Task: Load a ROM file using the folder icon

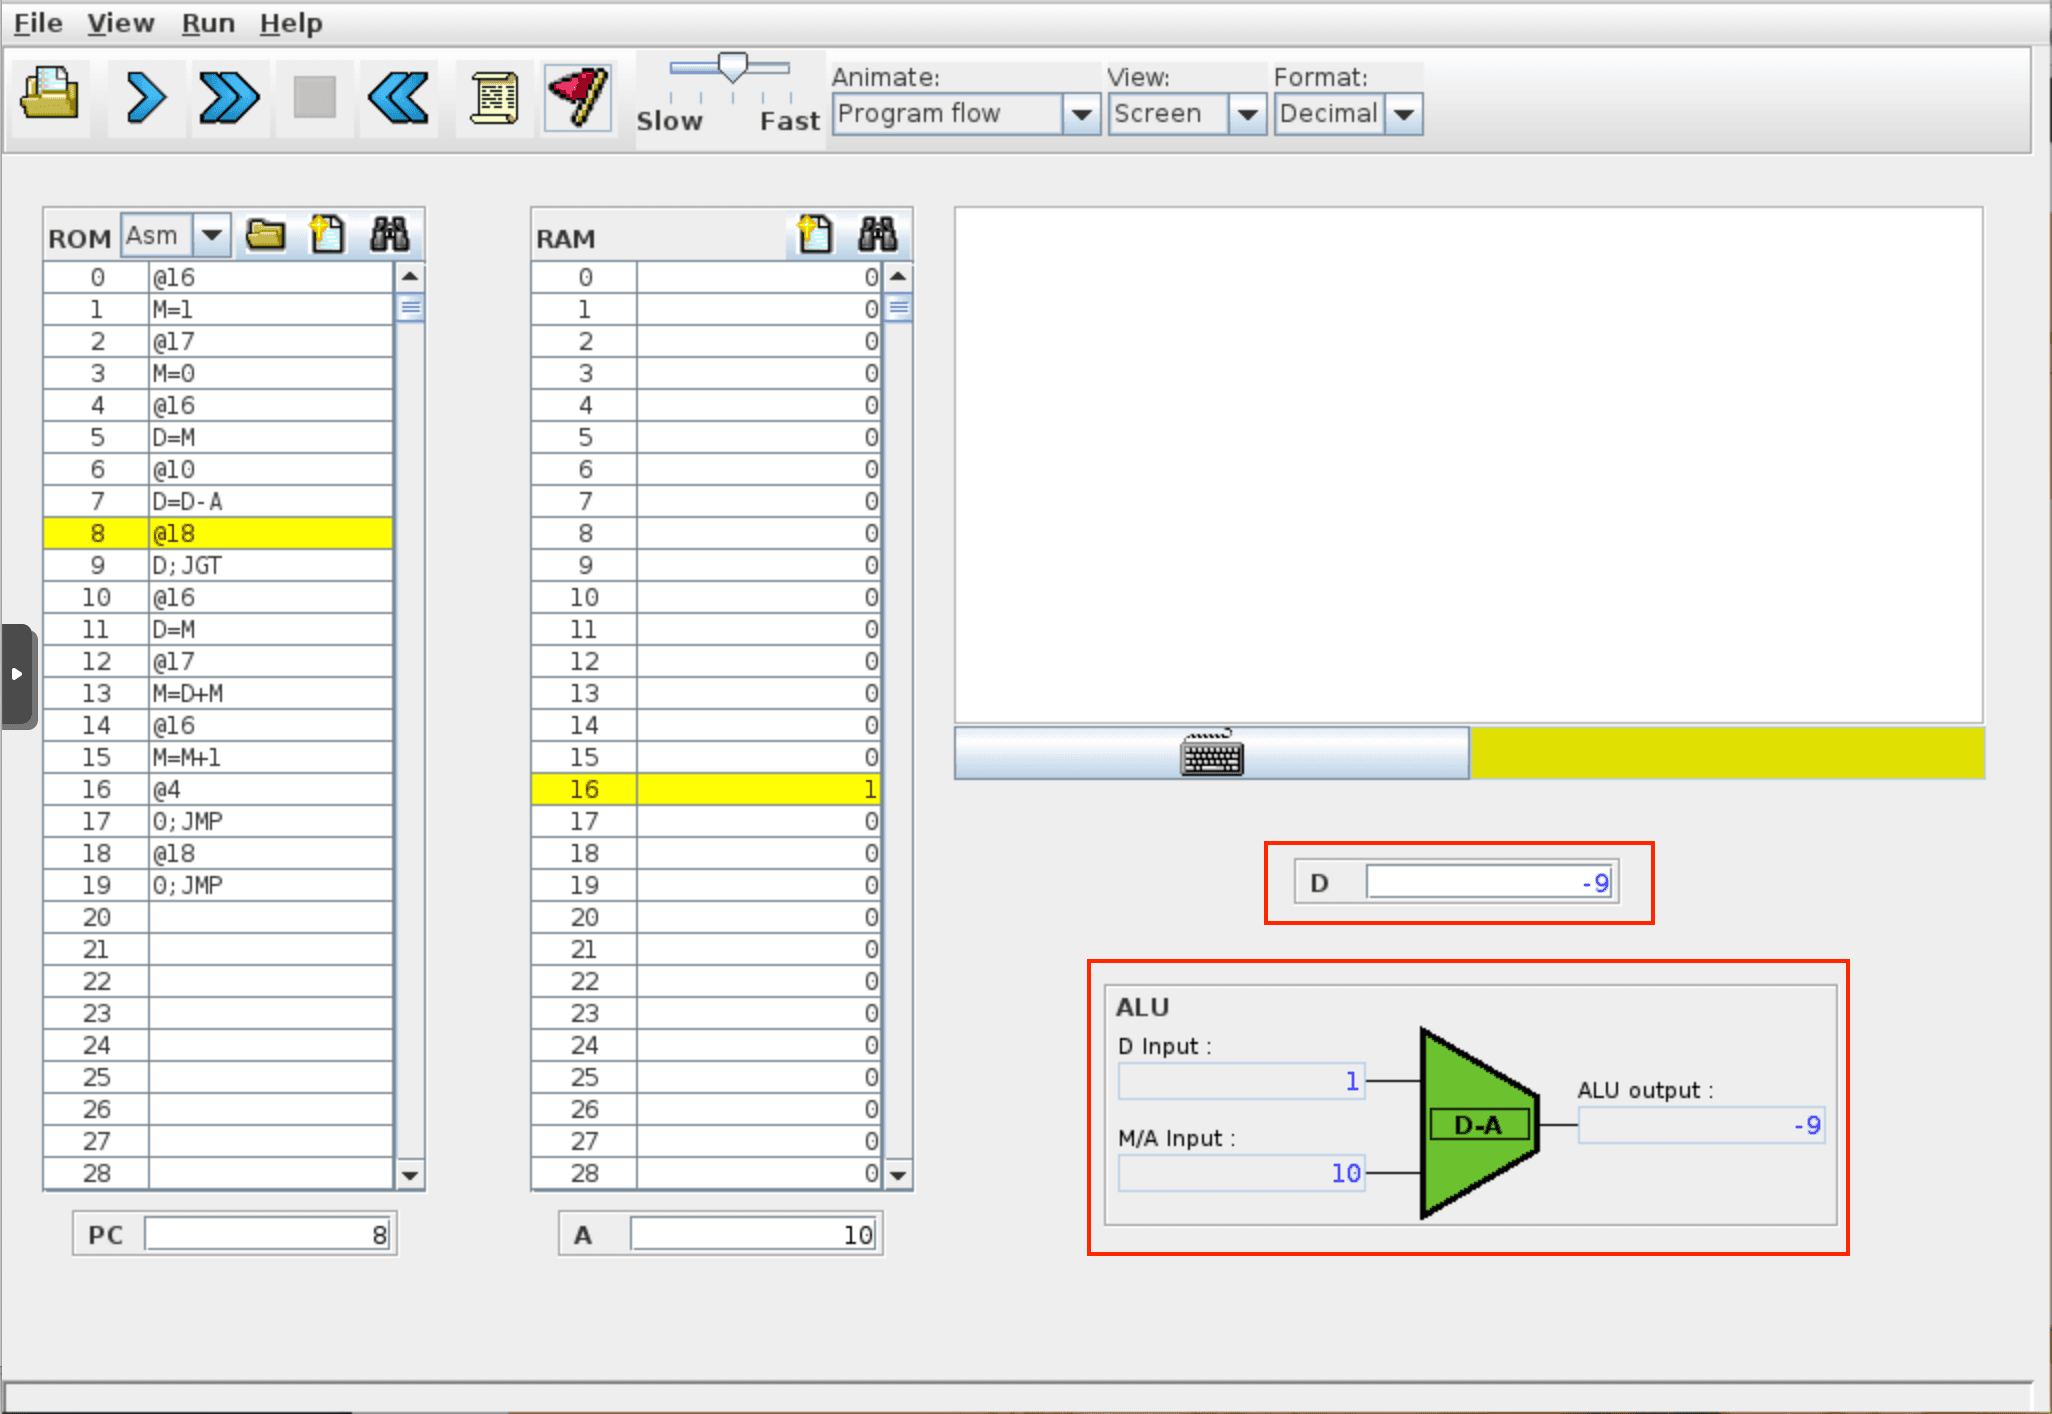Action: [266, 235]
